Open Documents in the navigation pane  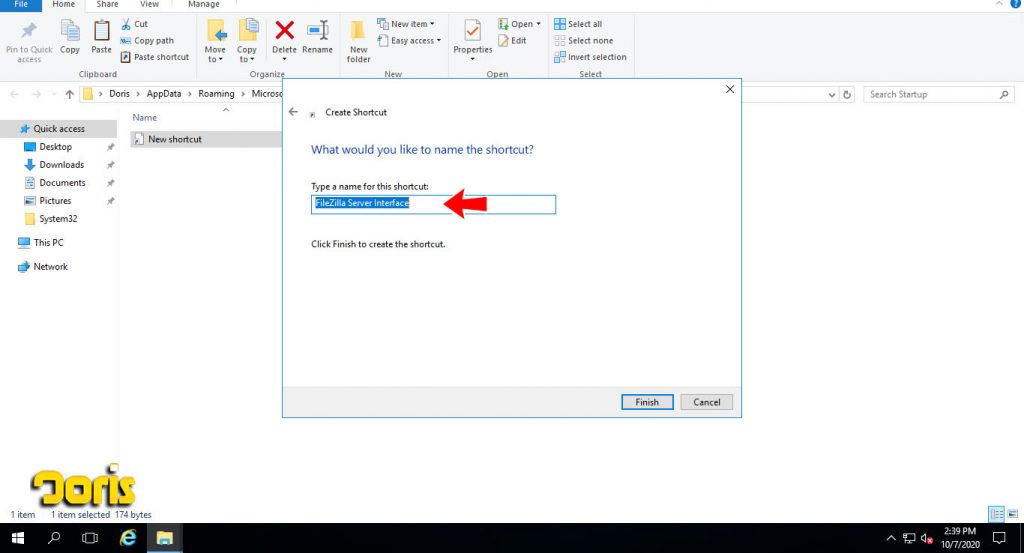pos(62,183)
